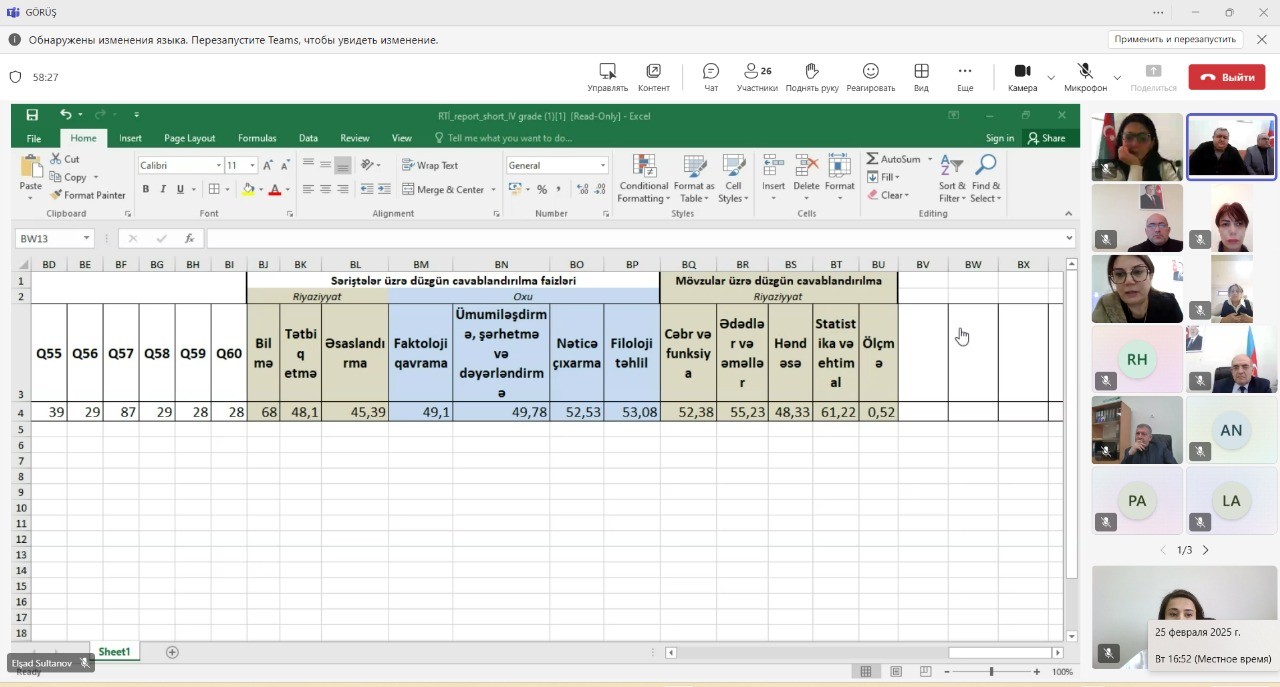This screenshot has width=1280, height=687.
Task: Switch to the Insert ribbon tab
Action: [x=130, y=138]
